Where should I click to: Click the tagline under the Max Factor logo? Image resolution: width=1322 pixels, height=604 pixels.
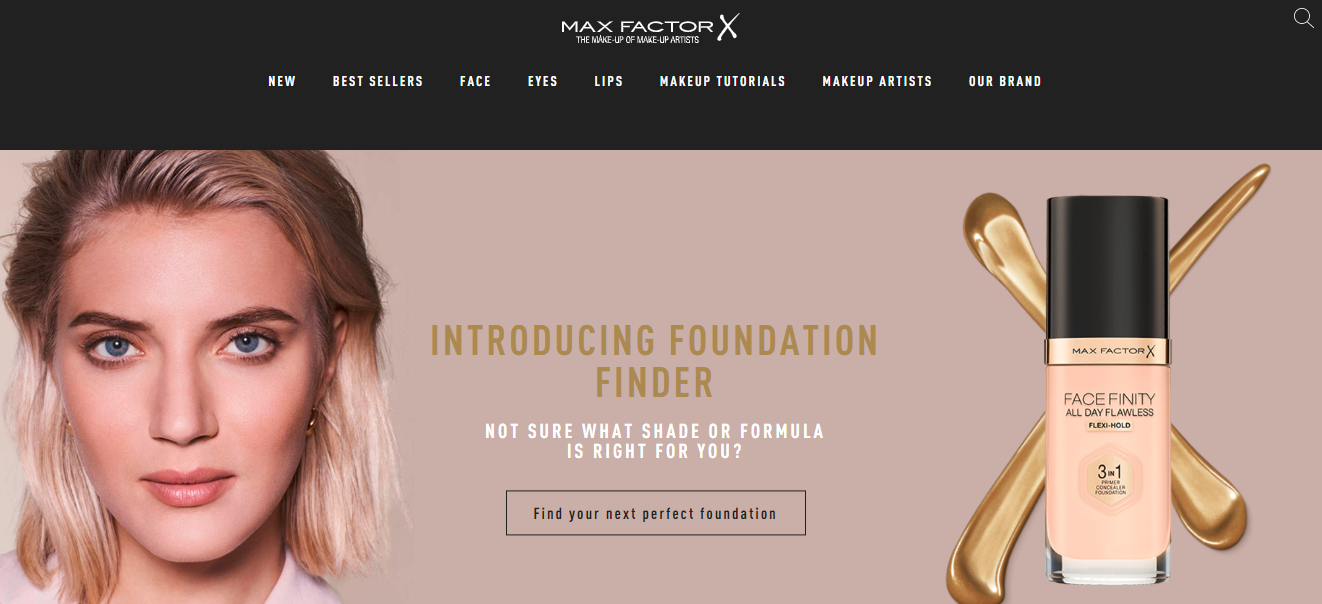click(637, 40)
